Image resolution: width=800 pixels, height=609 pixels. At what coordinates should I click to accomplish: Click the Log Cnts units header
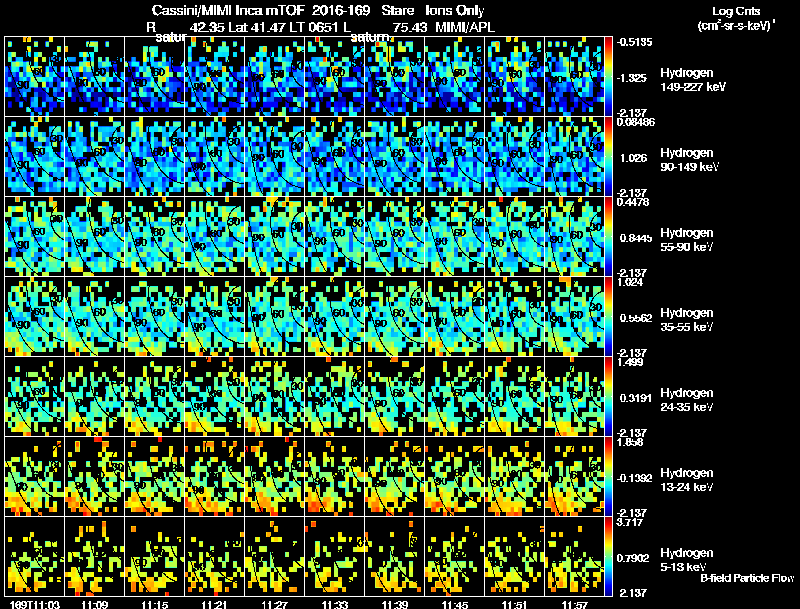point(736,18)
